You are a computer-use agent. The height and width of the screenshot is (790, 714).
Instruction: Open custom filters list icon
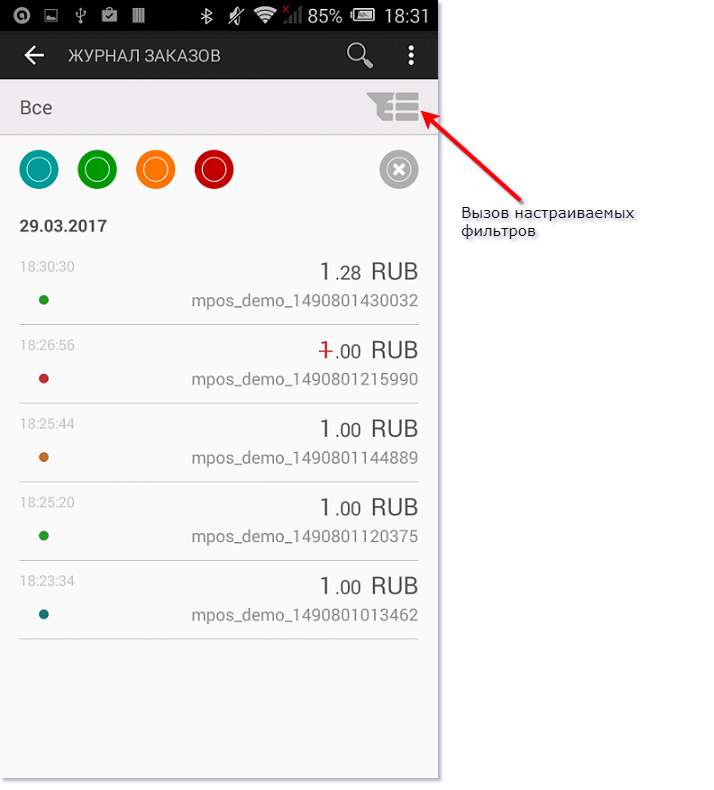(x=394, y=106)
